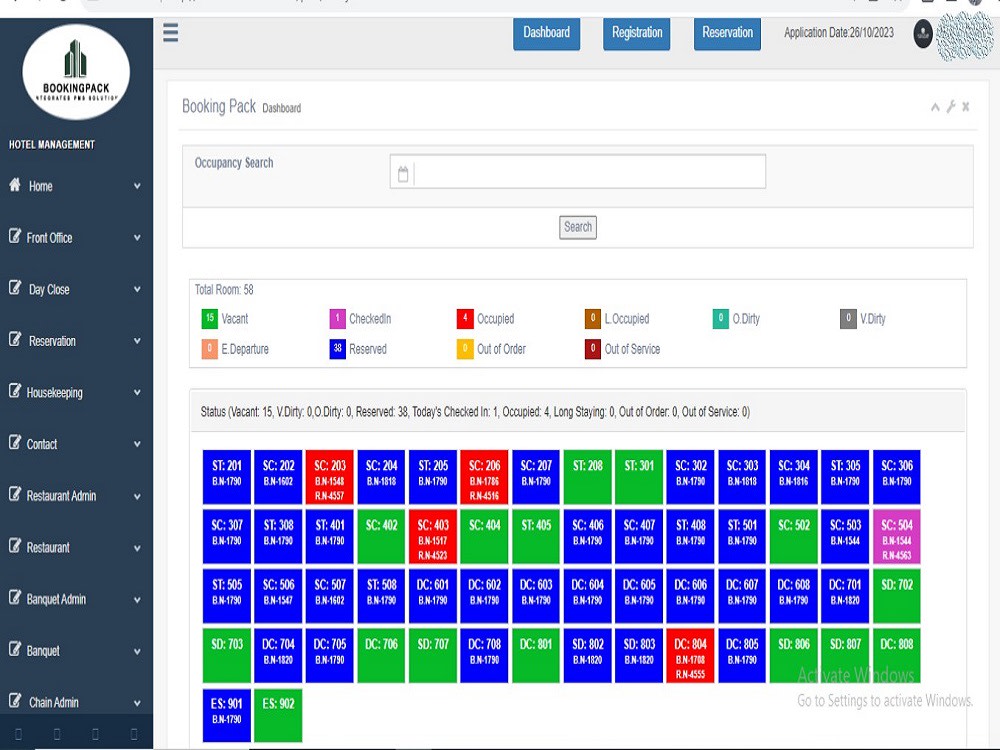Open the Housekeeping menu item
The image size is (1000, 750).
(x=76, y=393)
